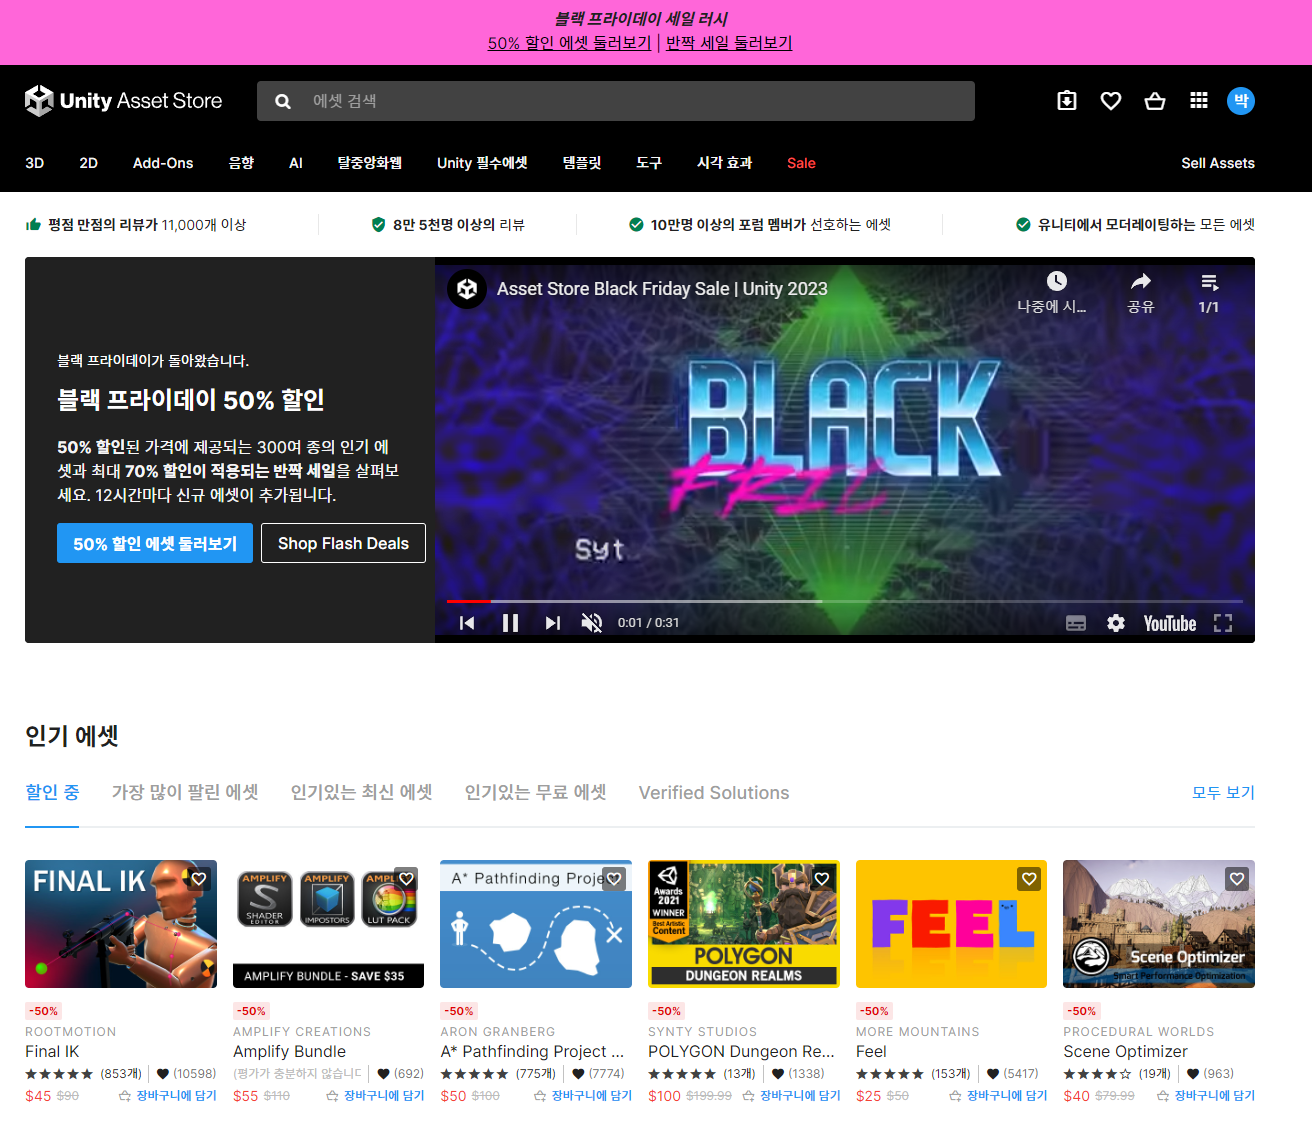Click Sell Assets link
The width and height of the screenshot is (1312, 1127).
tap(1218, 163)
